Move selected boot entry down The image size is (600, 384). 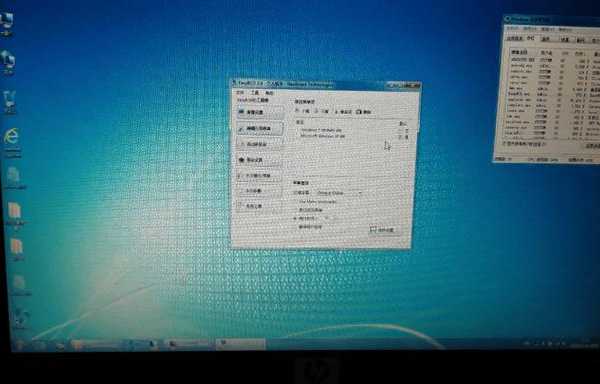(322, 111)
